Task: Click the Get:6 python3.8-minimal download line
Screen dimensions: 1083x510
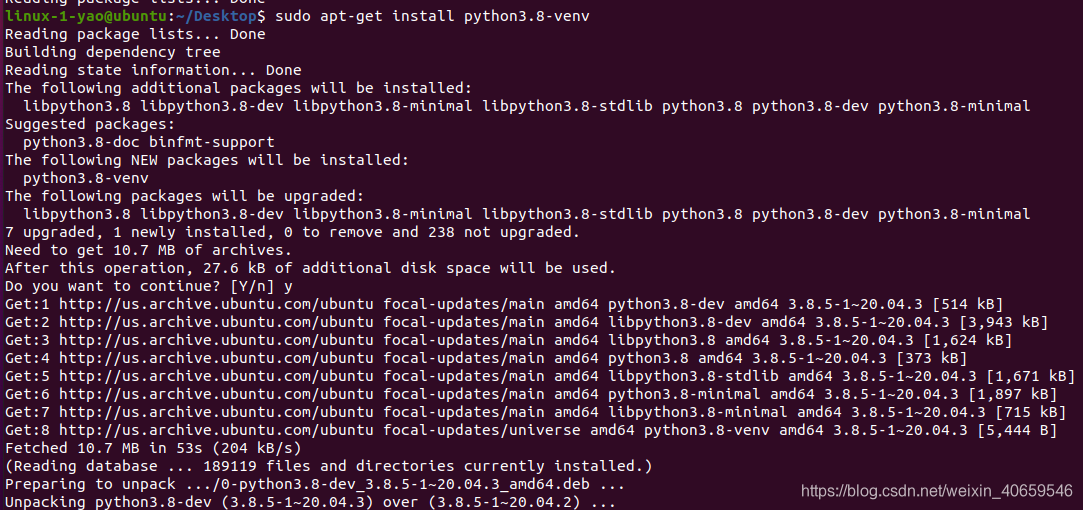Action: coord(531,393)
